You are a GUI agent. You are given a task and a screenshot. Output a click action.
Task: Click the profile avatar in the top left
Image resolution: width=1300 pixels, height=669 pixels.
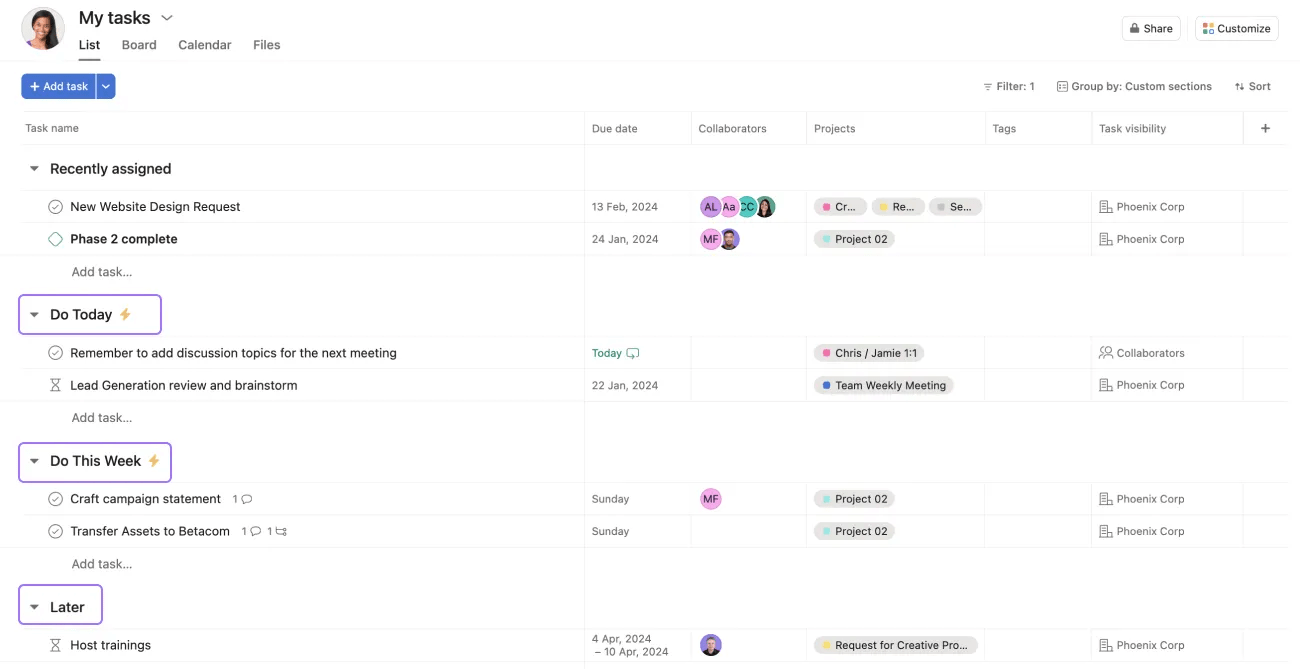(42, 29)
